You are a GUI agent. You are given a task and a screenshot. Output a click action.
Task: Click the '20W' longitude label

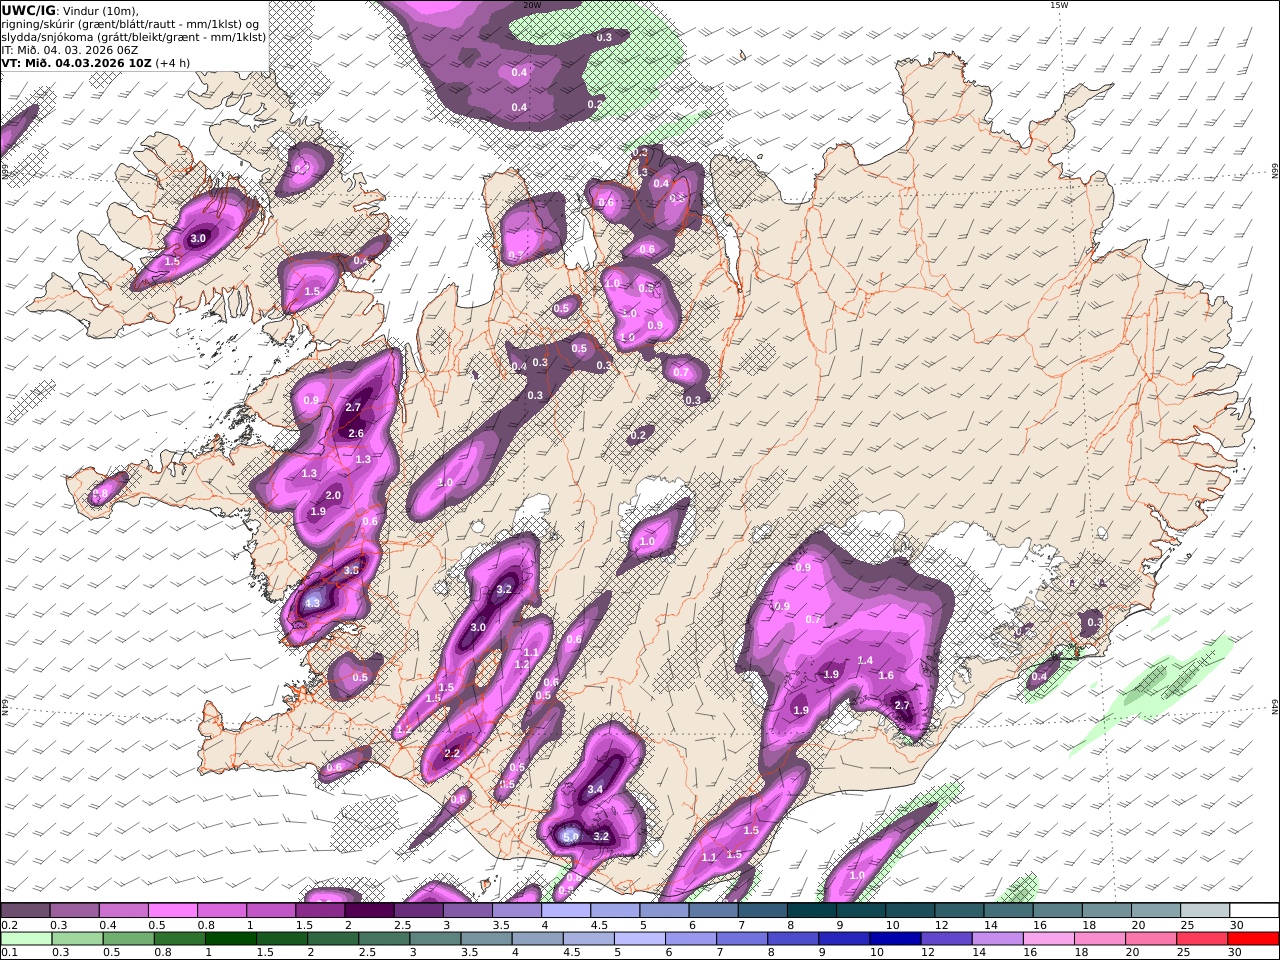coord(532,5)
